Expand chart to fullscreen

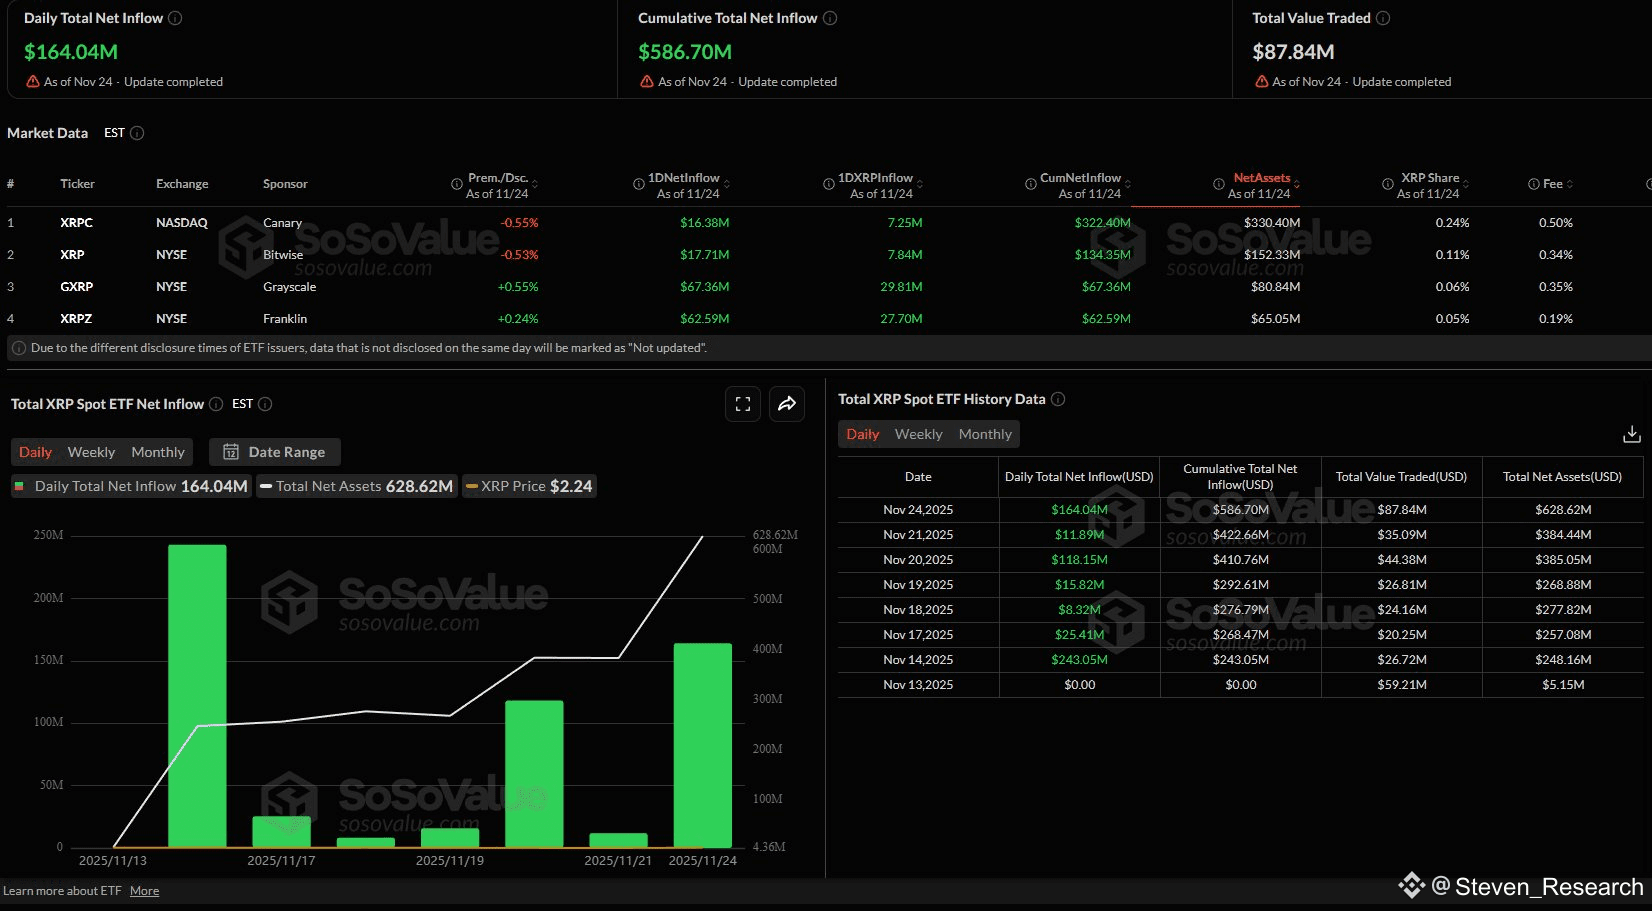(743, 404)
